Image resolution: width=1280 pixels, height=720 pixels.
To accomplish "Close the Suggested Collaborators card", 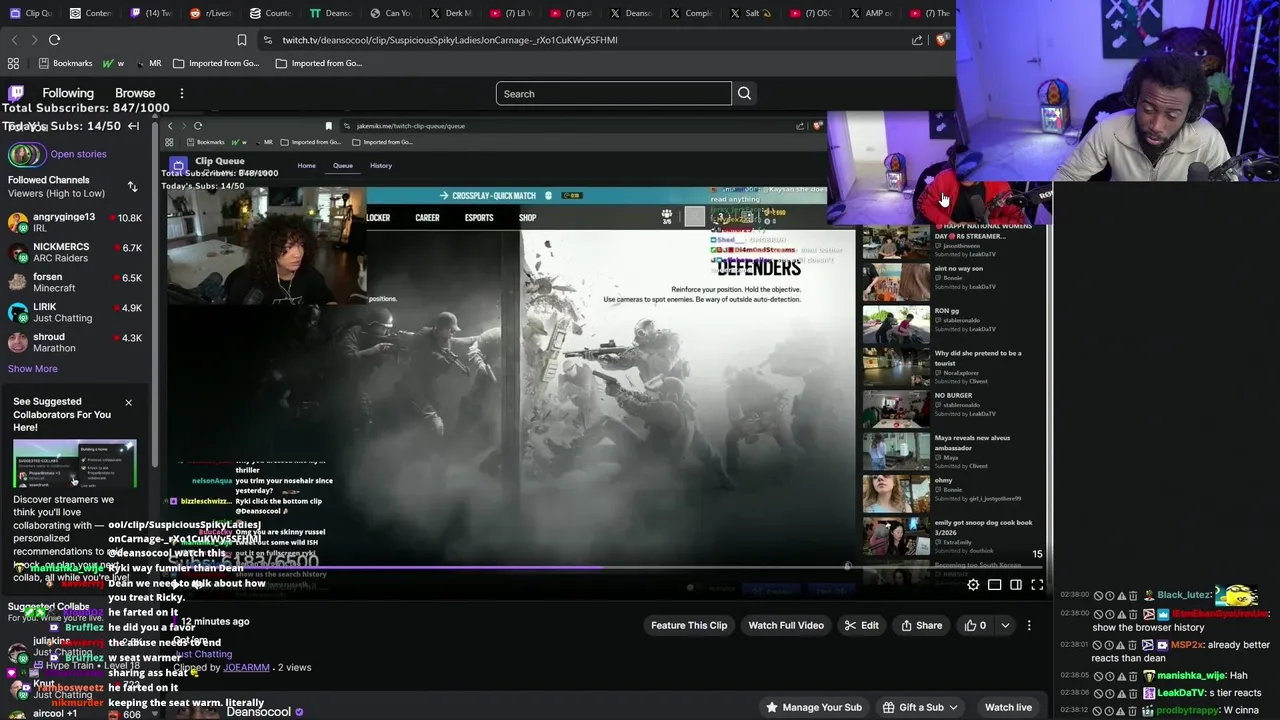I will click(128, 402).
